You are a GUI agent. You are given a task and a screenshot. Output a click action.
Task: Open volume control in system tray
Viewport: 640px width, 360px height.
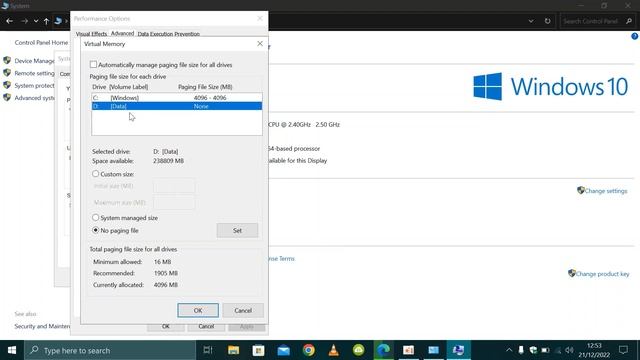(x=569, y=350)
